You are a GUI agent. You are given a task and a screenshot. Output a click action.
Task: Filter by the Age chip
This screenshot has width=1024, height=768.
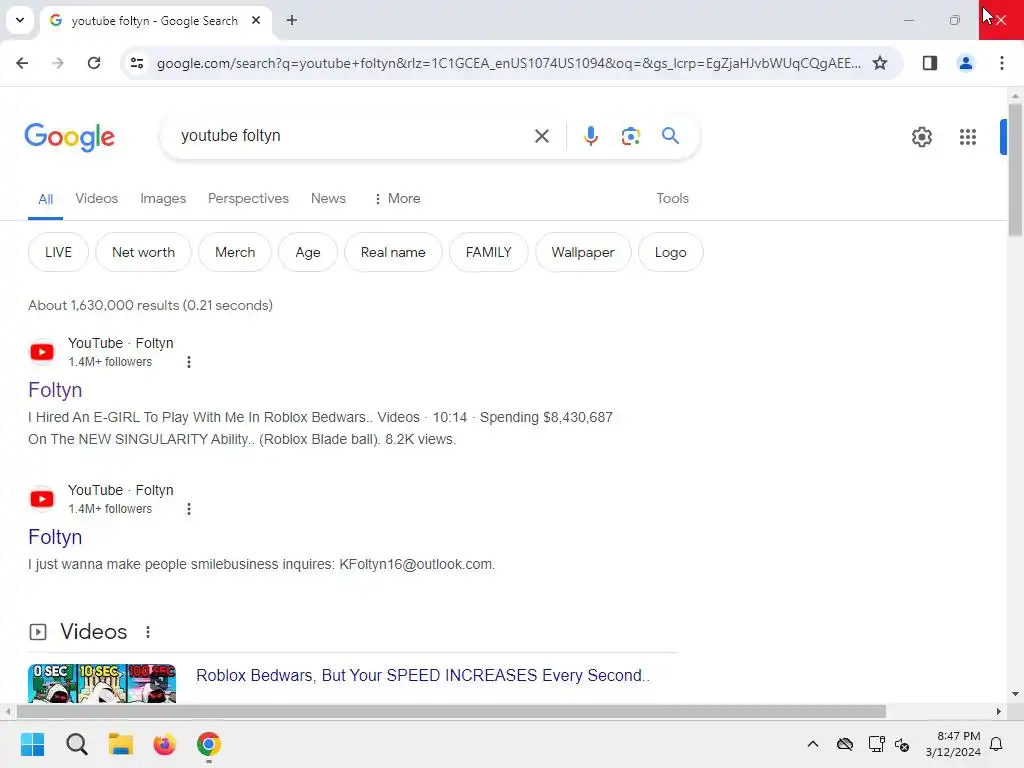point(308,252)
